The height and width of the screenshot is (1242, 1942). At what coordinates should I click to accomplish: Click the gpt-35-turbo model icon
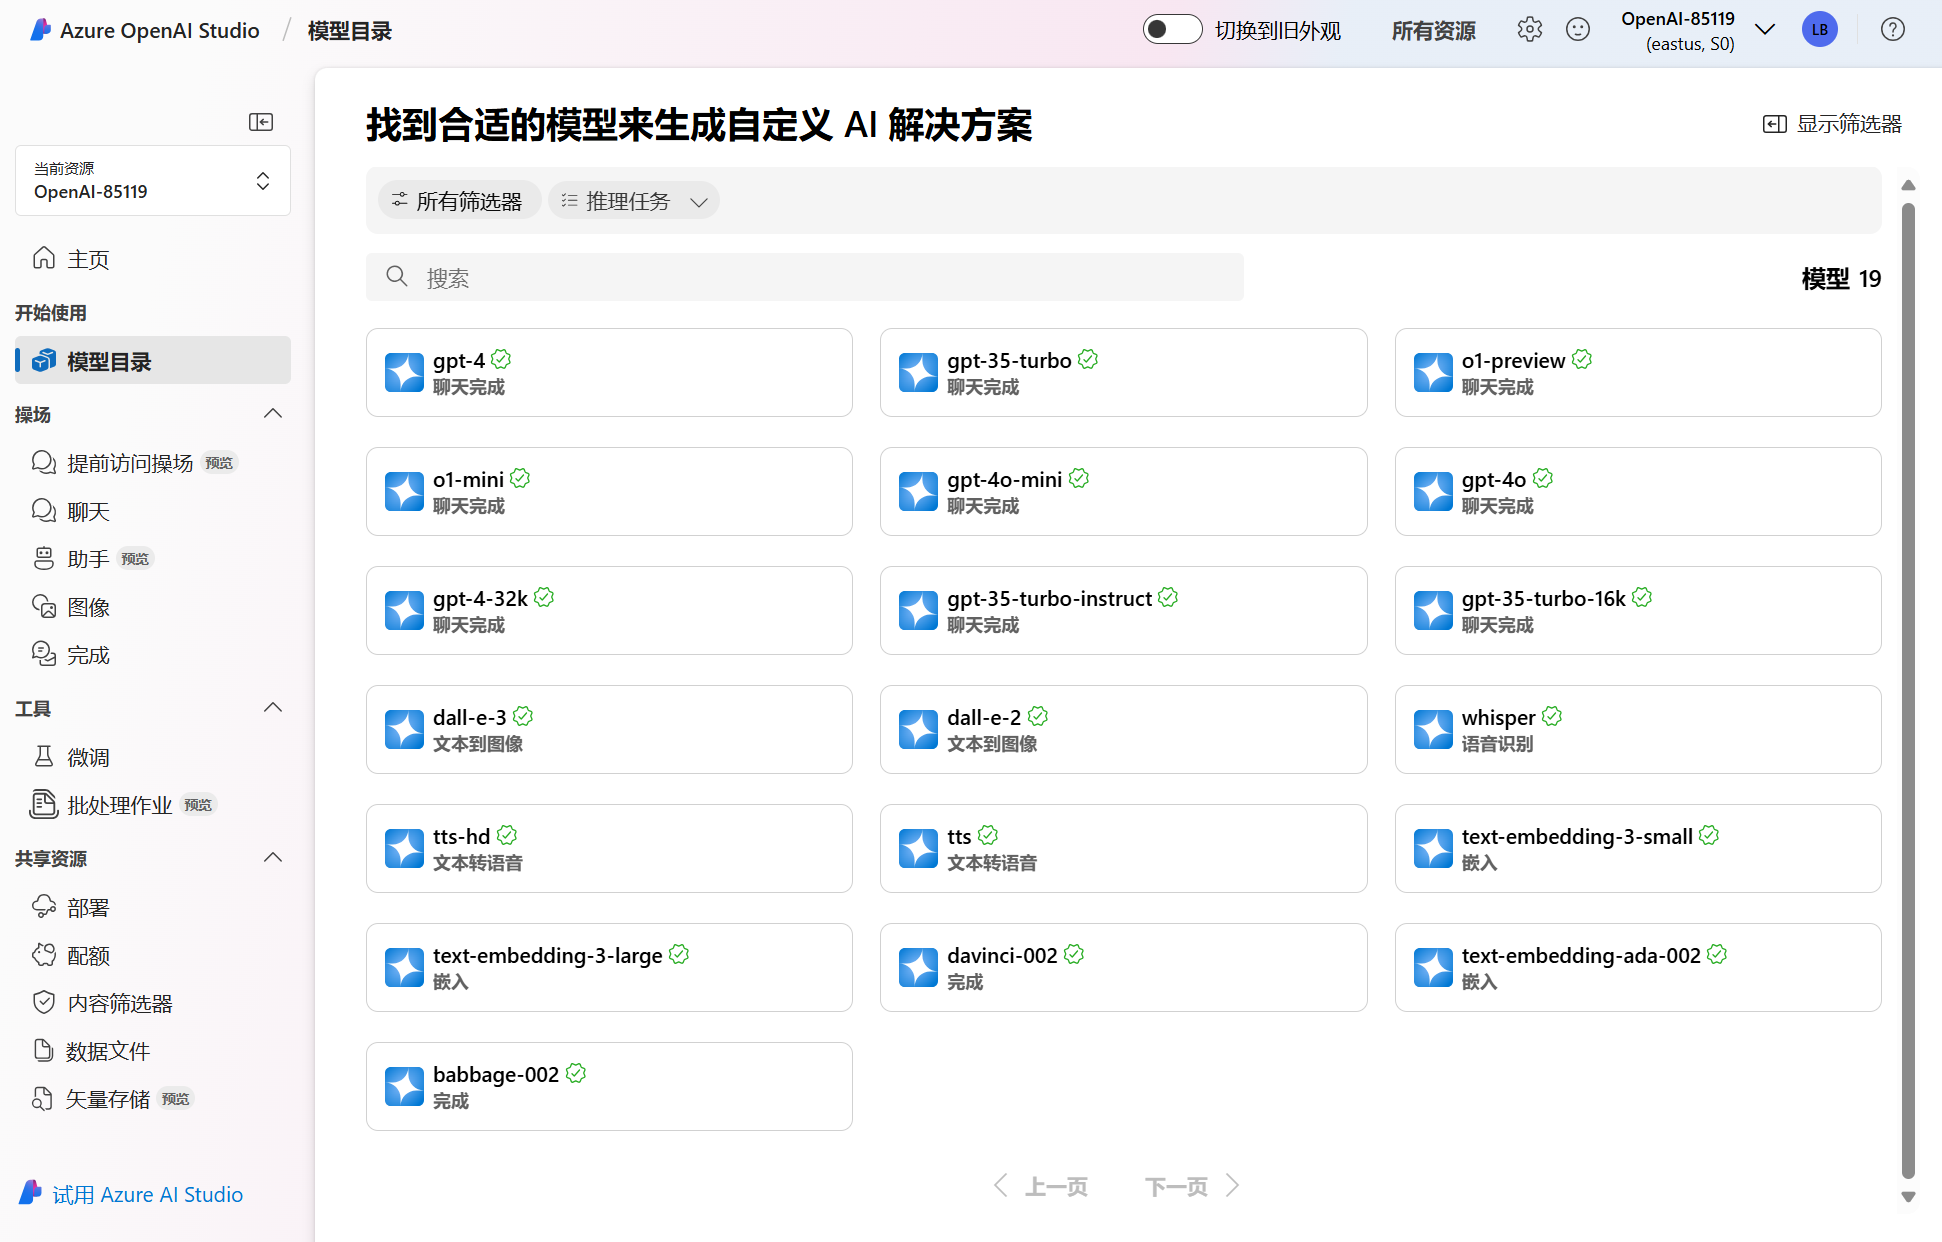[918, 372]
